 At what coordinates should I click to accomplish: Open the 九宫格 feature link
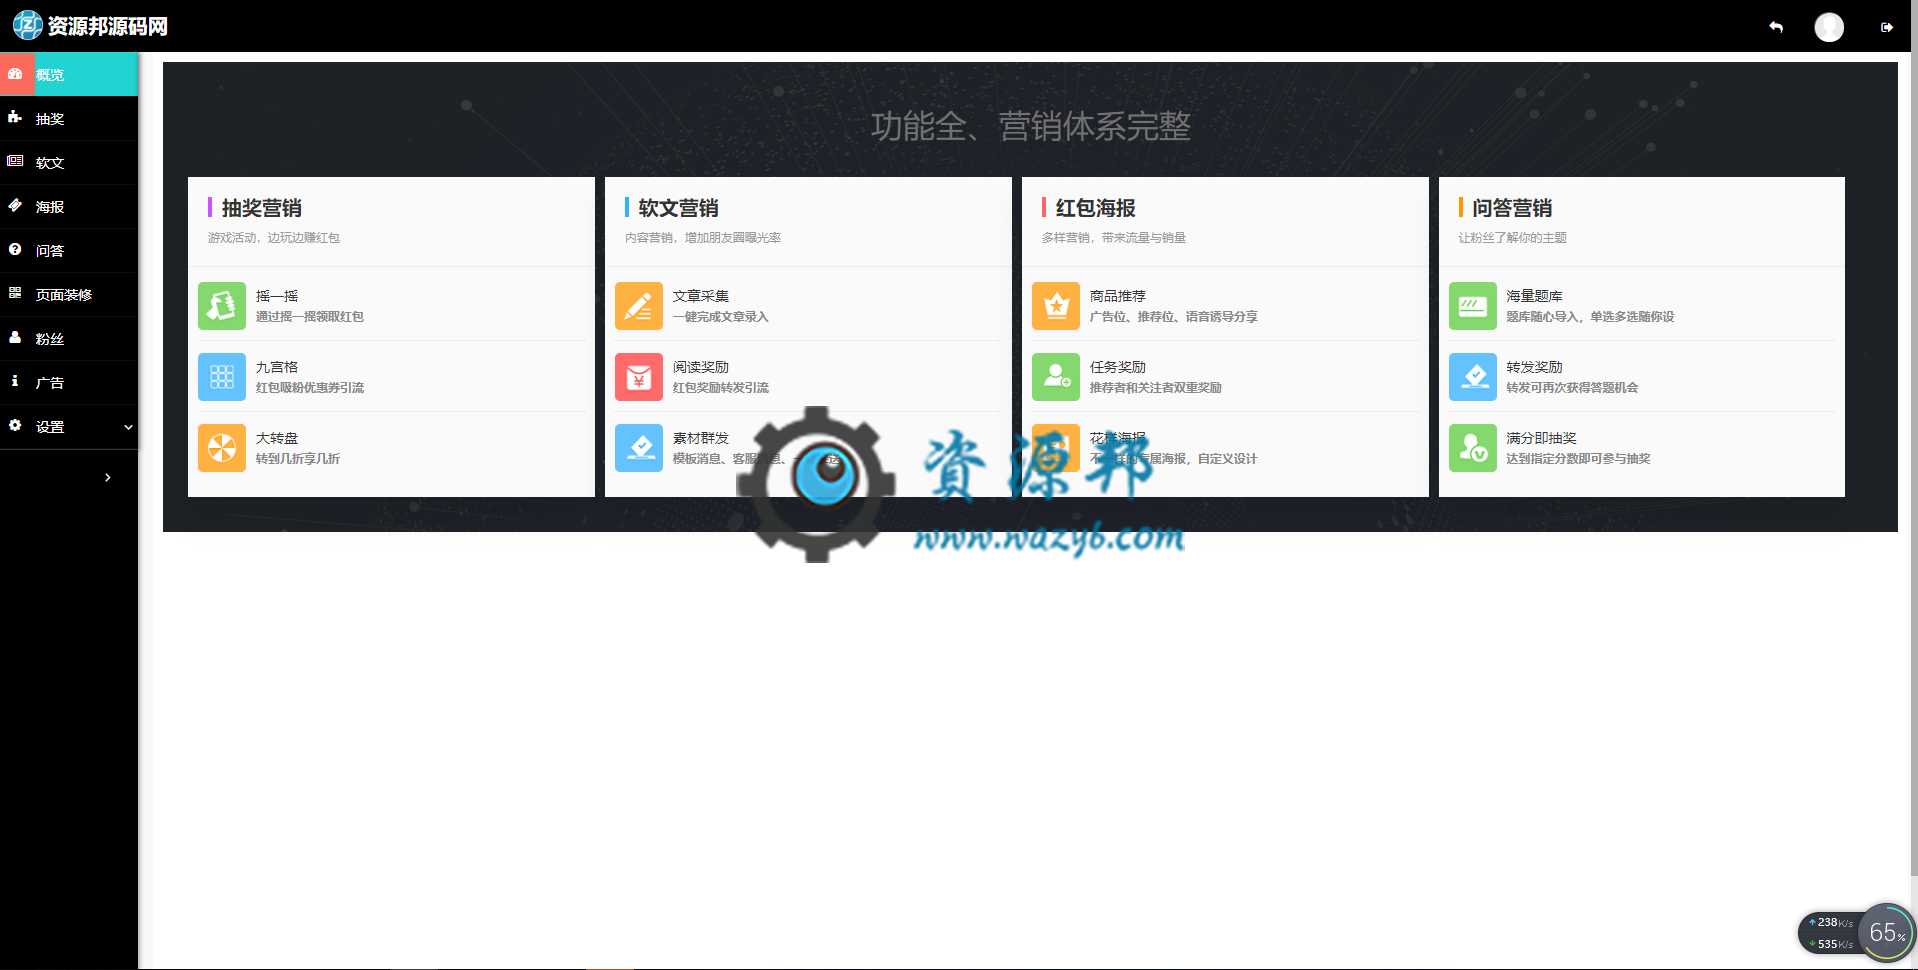pos(277,367)
